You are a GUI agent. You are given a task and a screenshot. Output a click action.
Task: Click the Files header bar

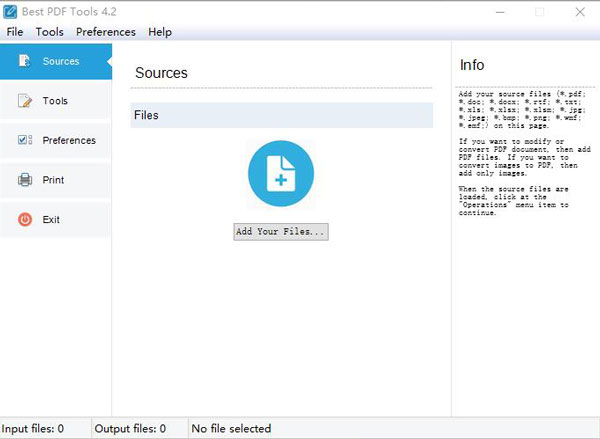(x=282, y=115)
